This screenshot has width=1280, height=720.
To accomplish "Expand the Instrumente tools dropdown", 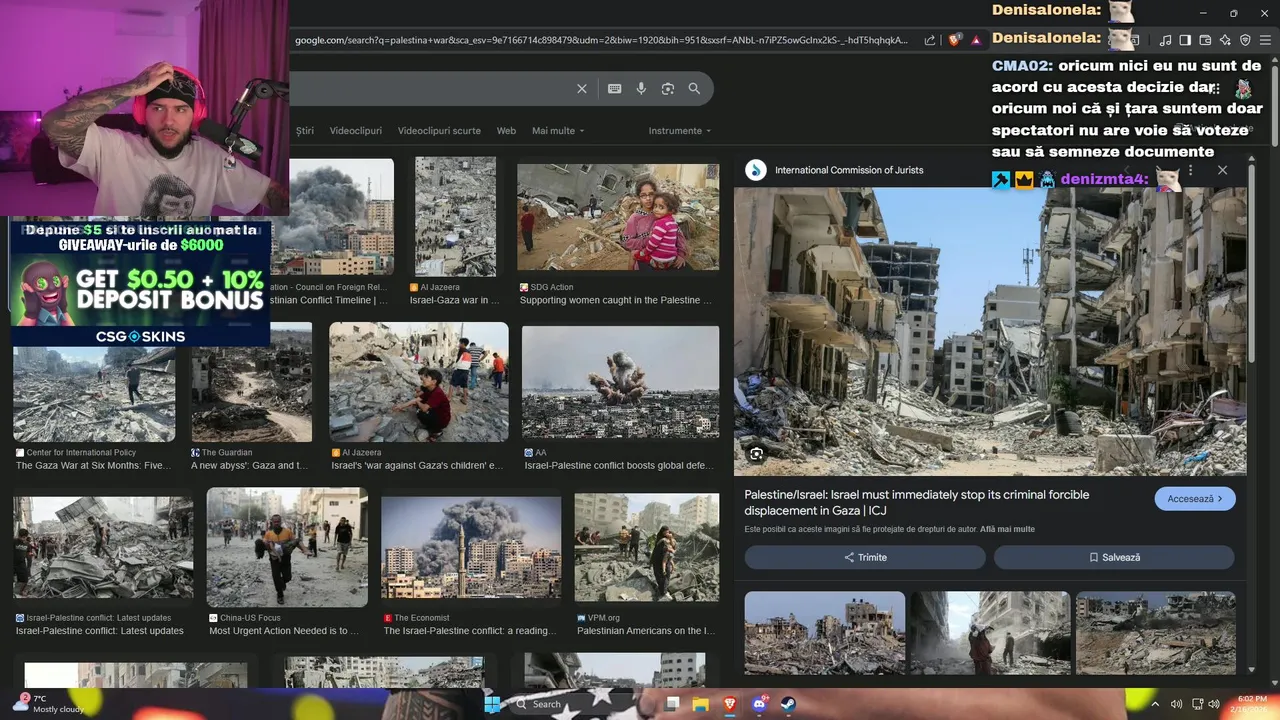I will pos(680,131).
